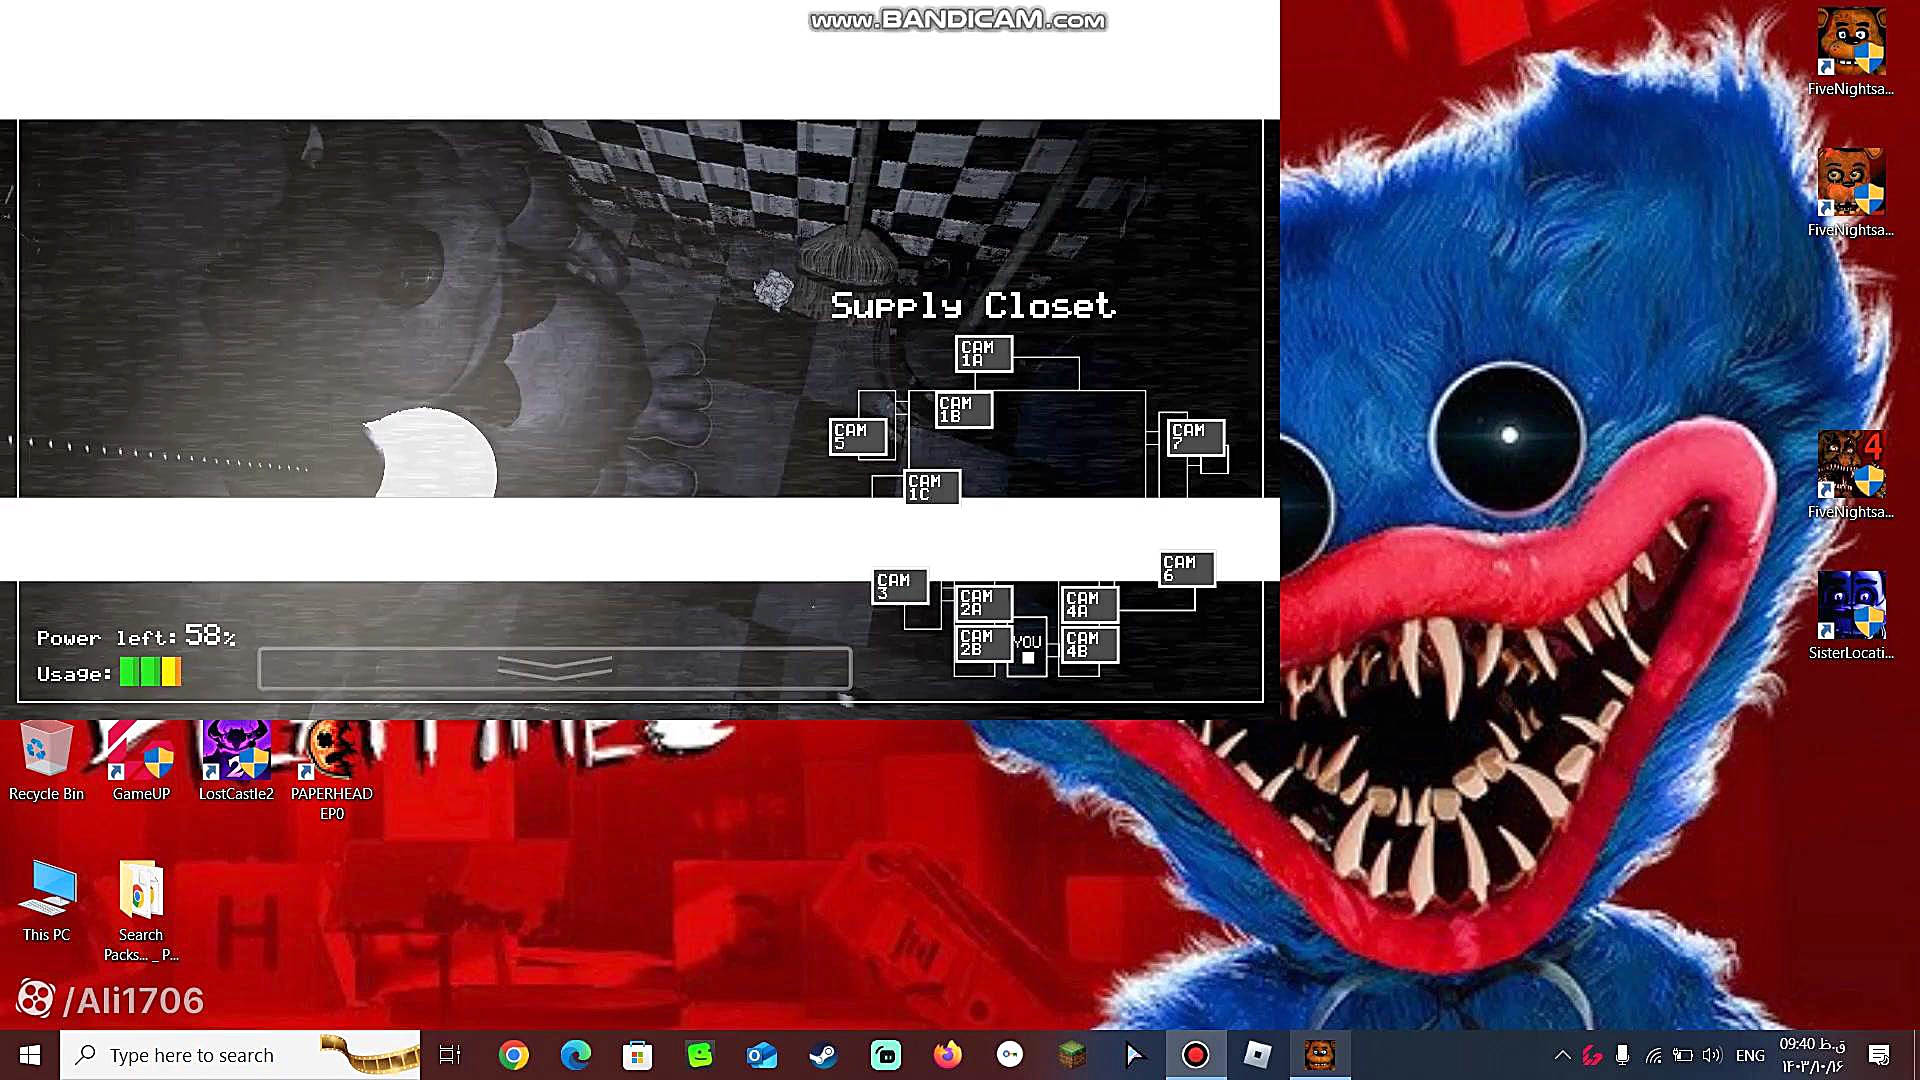The height and width of the screenshot is (1080, 1920).
Task: Switch to CAM 2B feed
Action: click(x=984, y=643)
